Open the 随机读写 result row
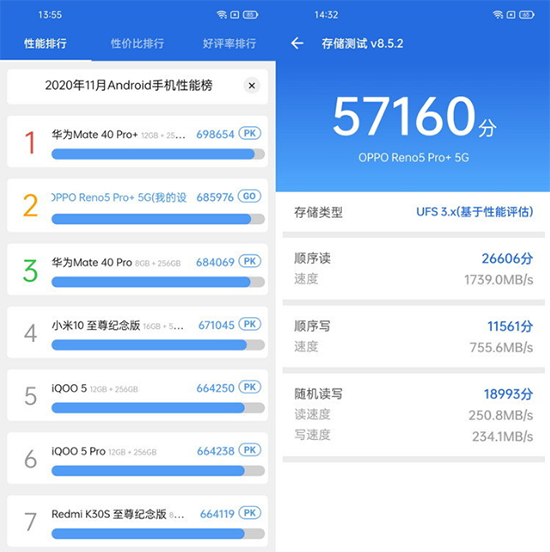550x552 pixels. point(414,415)
